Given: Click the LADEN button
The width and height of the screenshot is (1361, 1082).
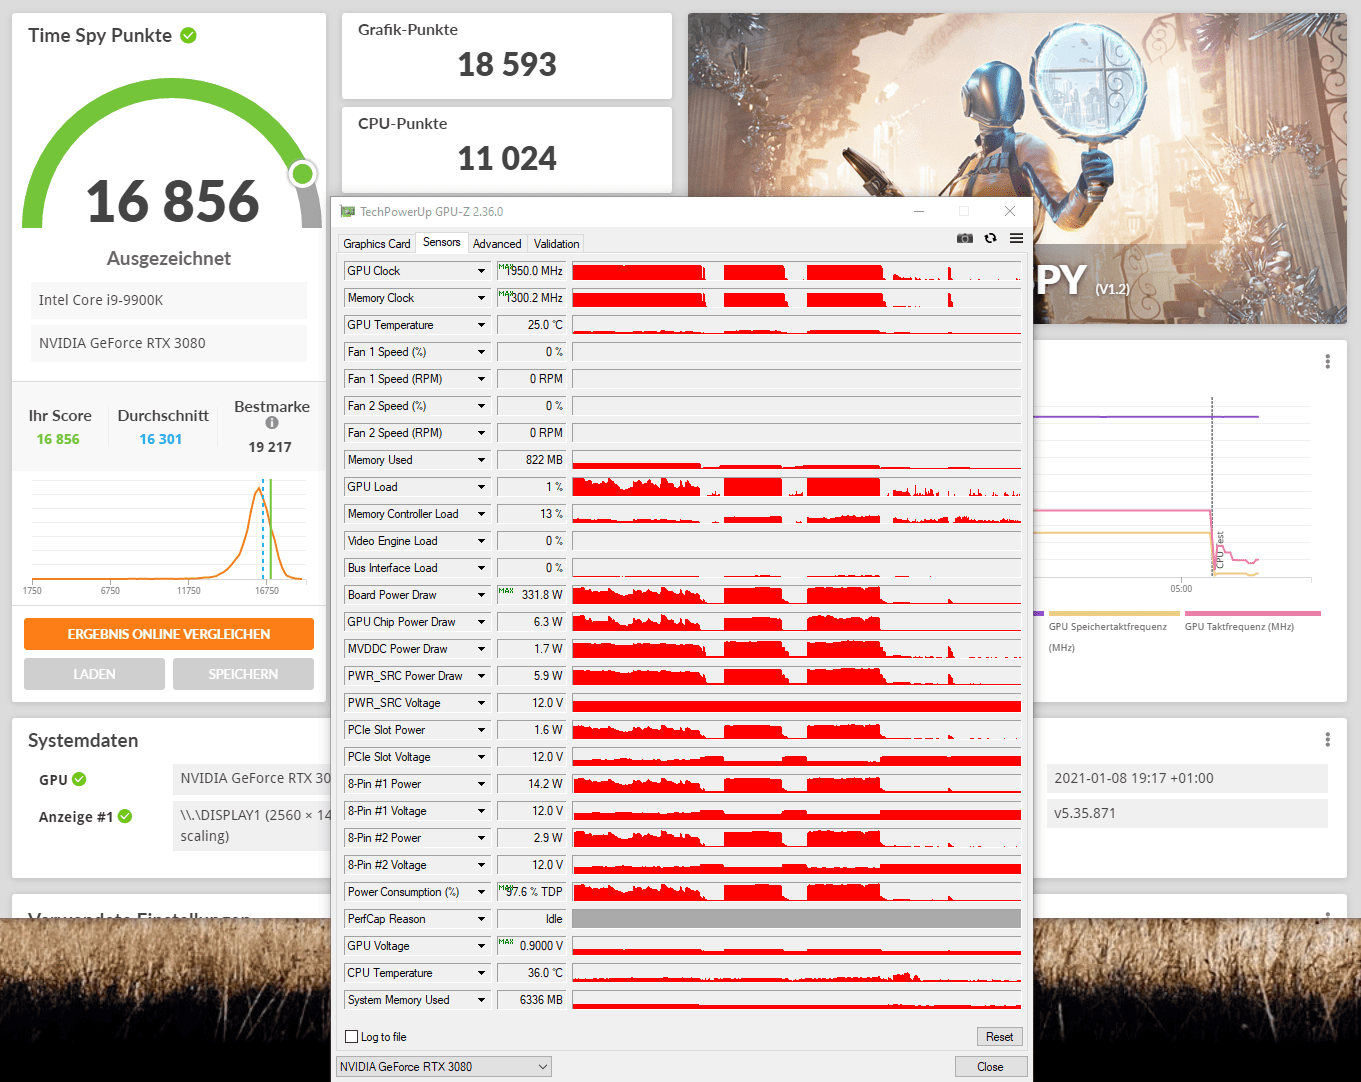Looking at the screenshot, I should point(94,674).
